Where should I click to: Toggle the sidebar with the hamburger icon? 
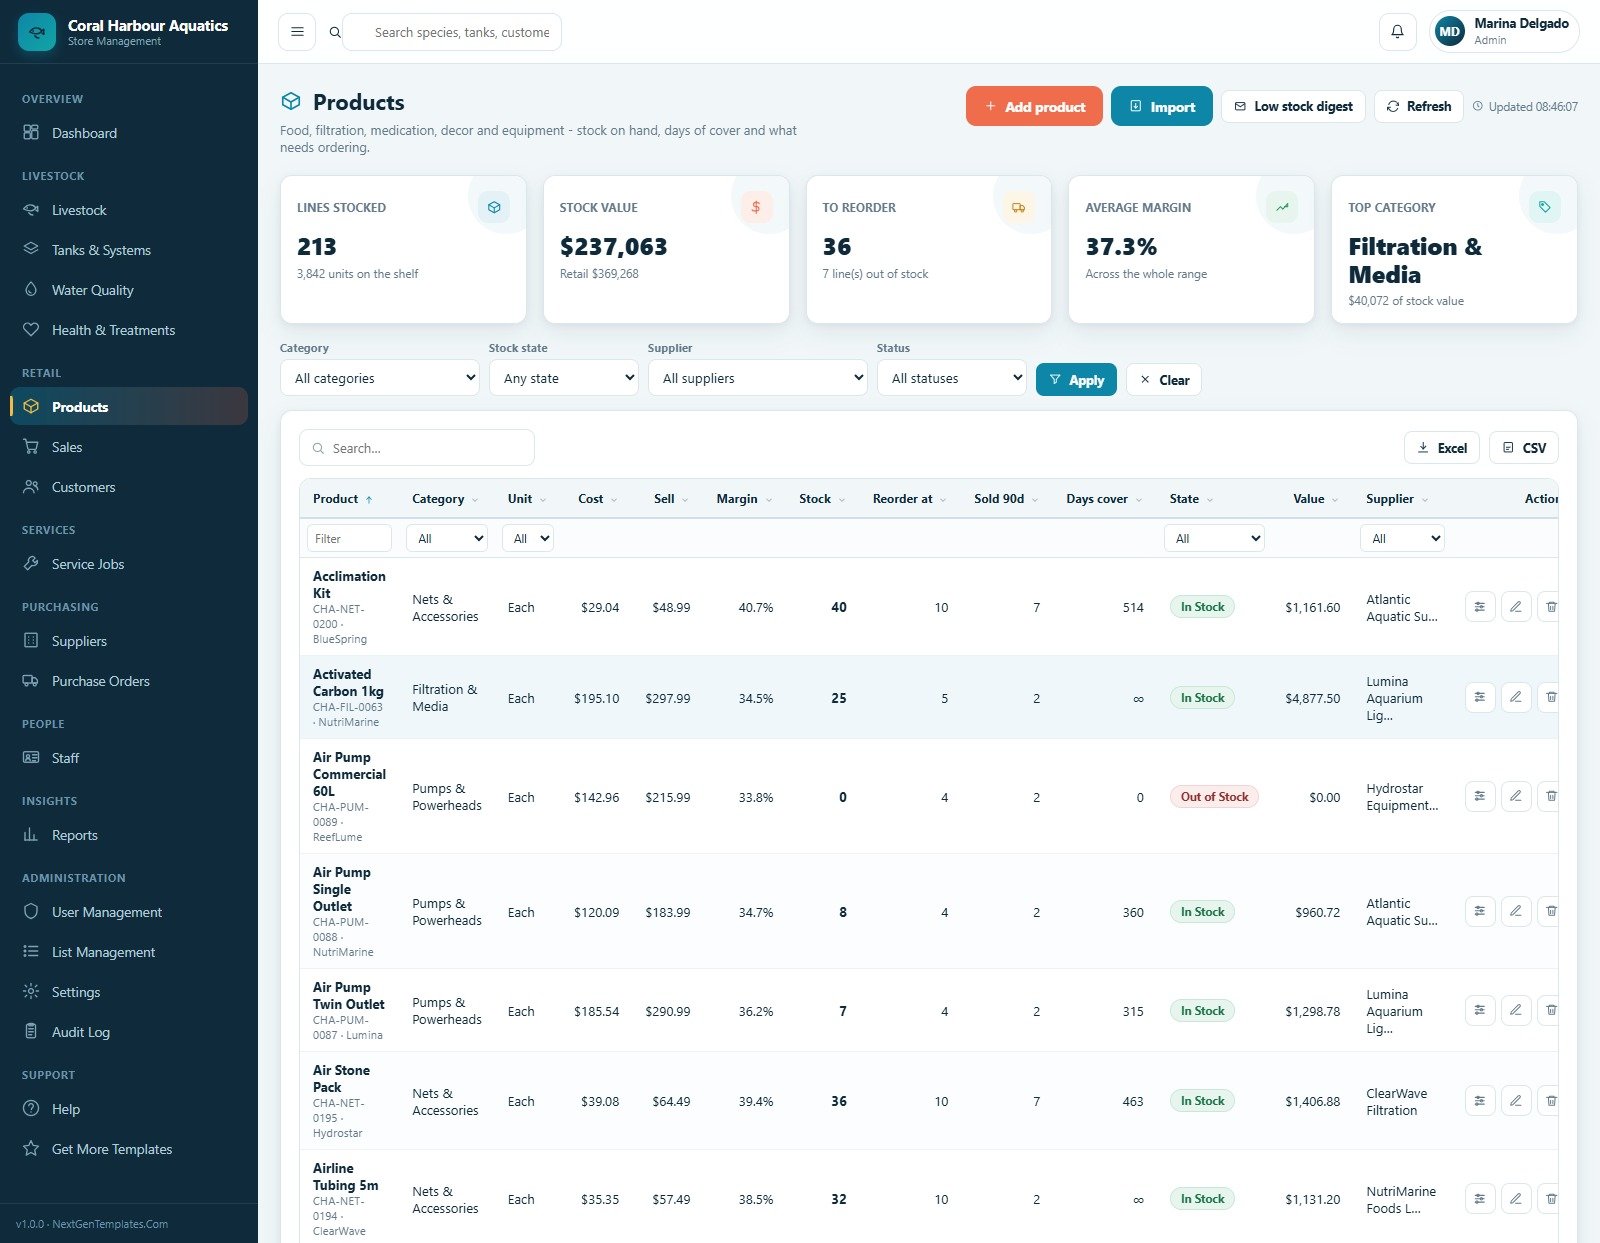coord(297,32)
